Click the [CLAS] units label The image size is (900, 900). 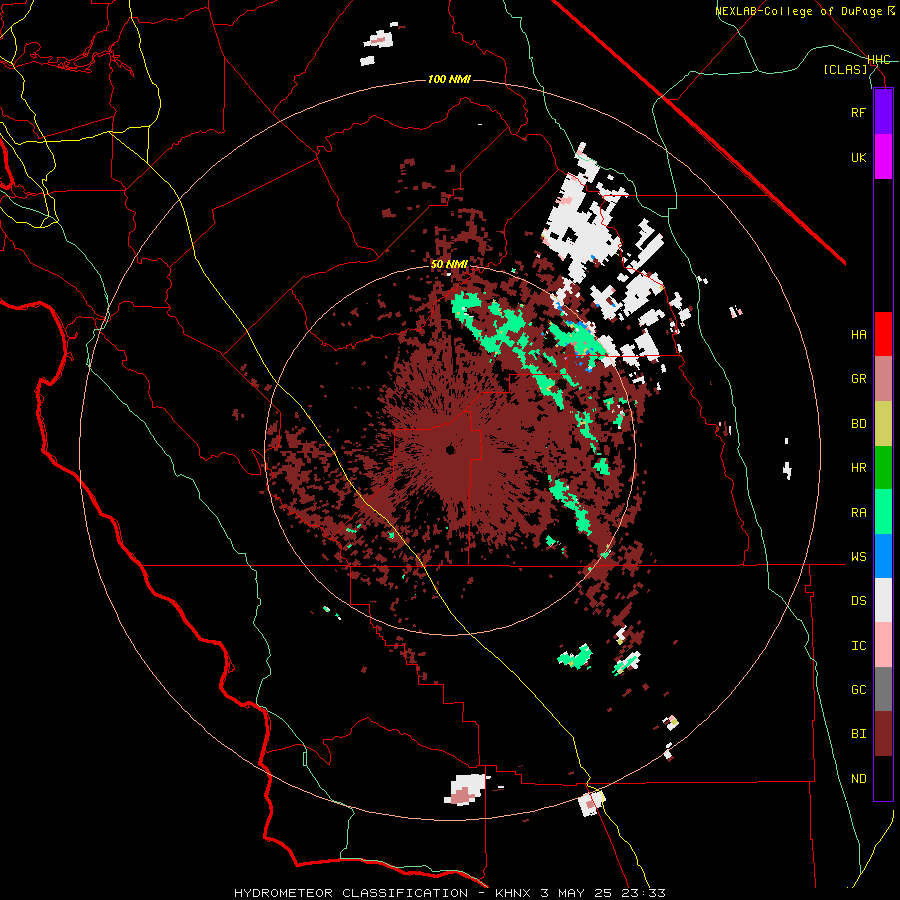tap(845, 69)
